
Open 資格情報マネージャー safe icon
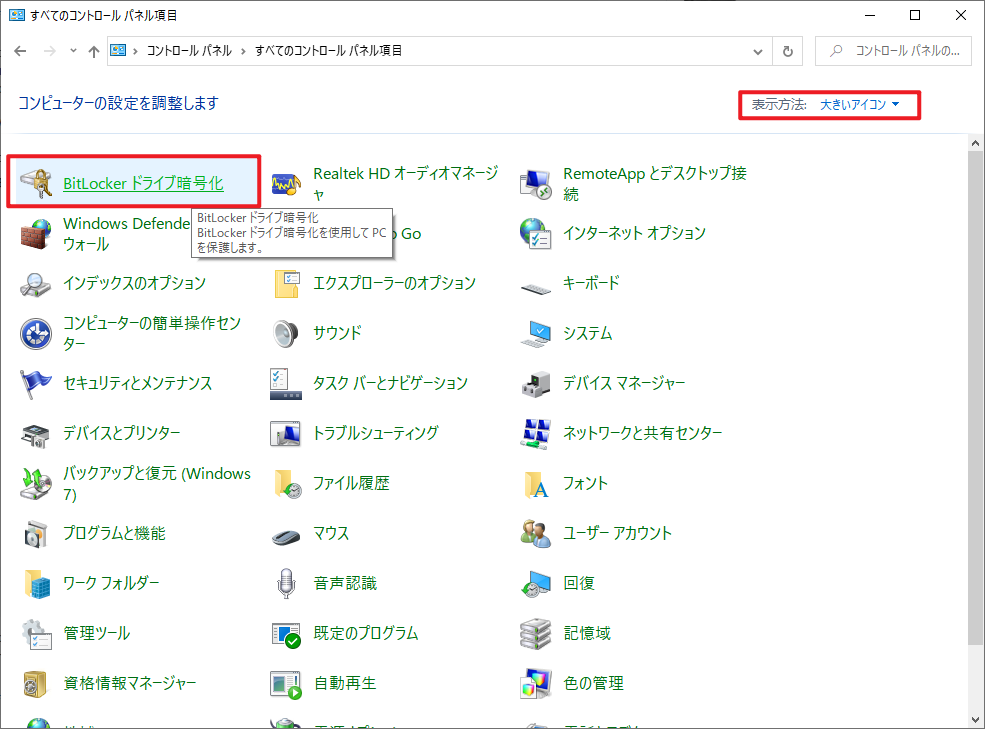coord(36,683)
